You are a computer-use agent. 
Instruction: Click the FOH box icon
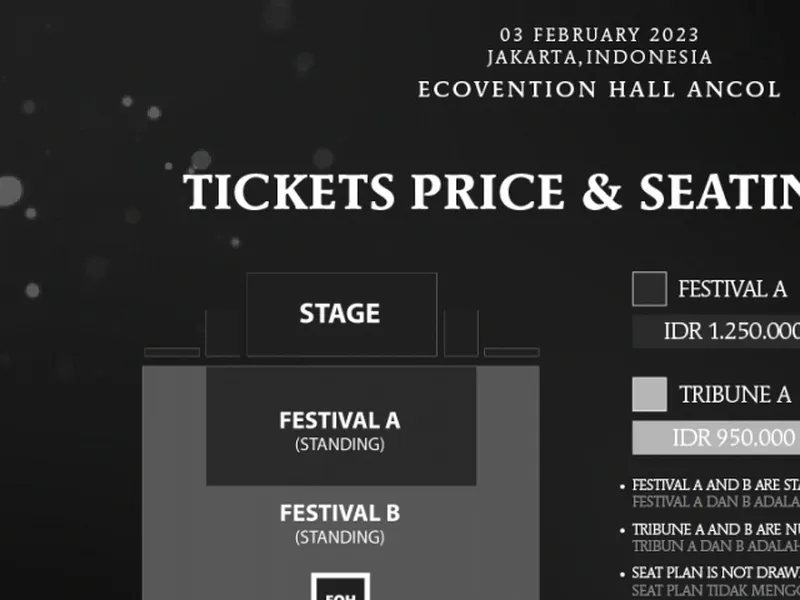tap(340, 586)
